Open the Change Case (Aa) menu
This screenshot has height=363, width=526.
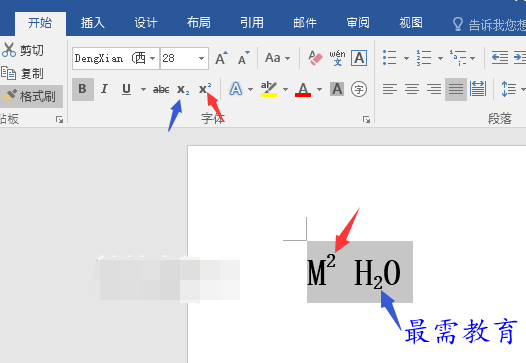click(x=277, y=58)
